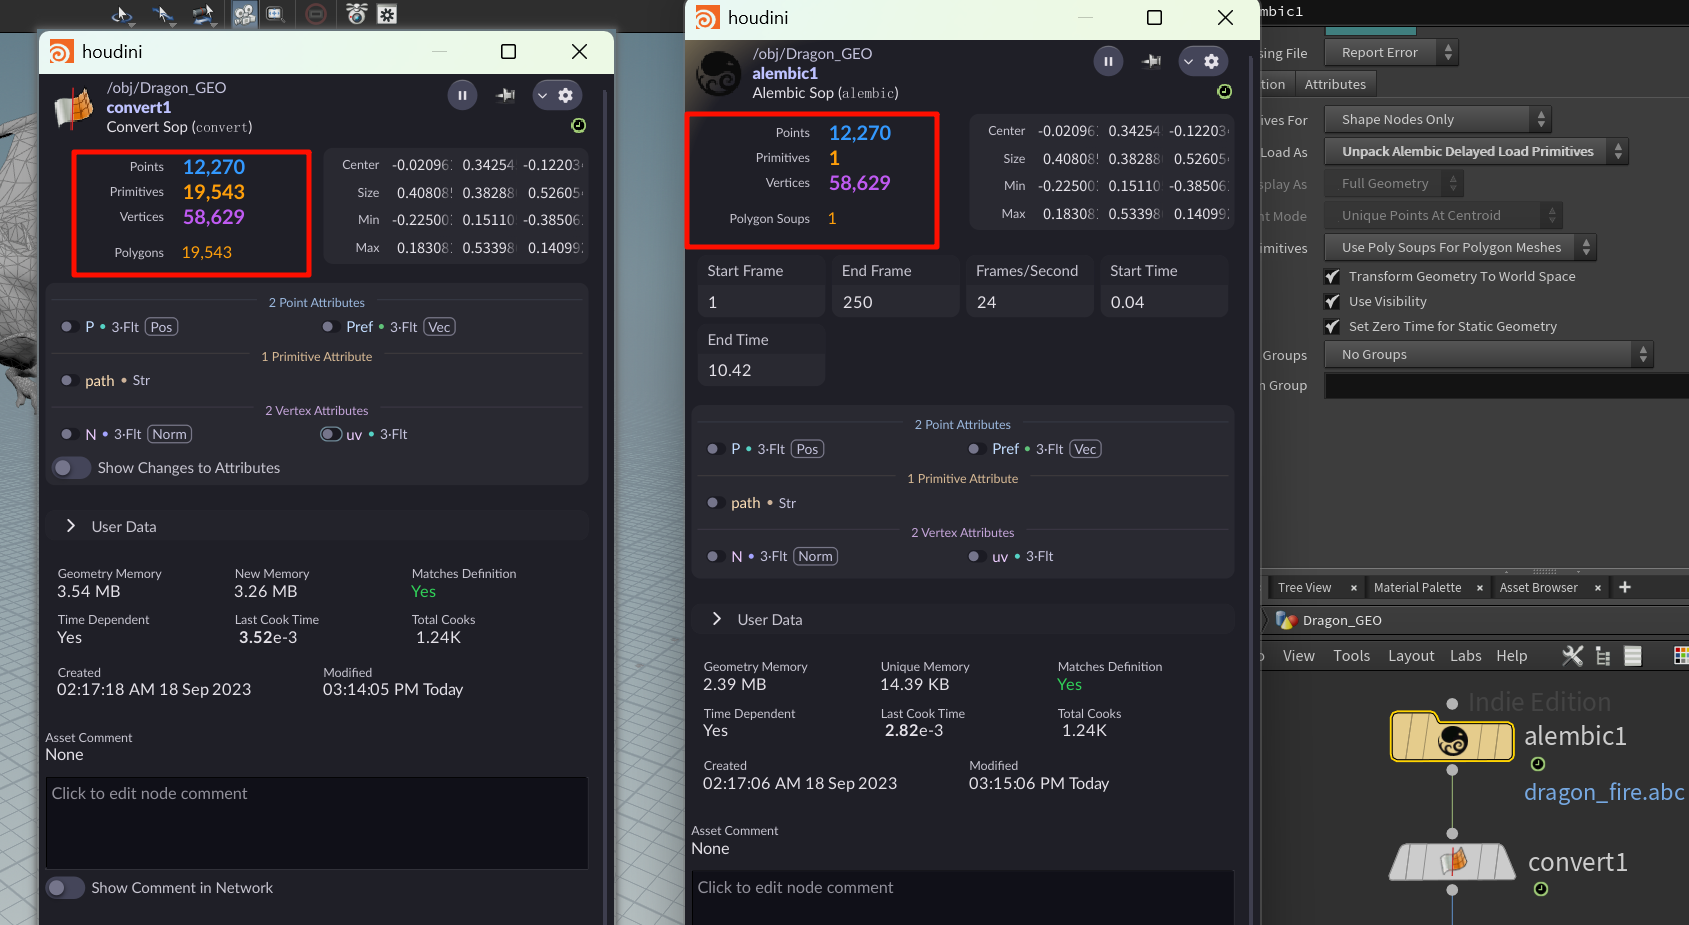1689x925 pixels.
Task: Pin the convert1 info window
Action: (x=506, y=95)
